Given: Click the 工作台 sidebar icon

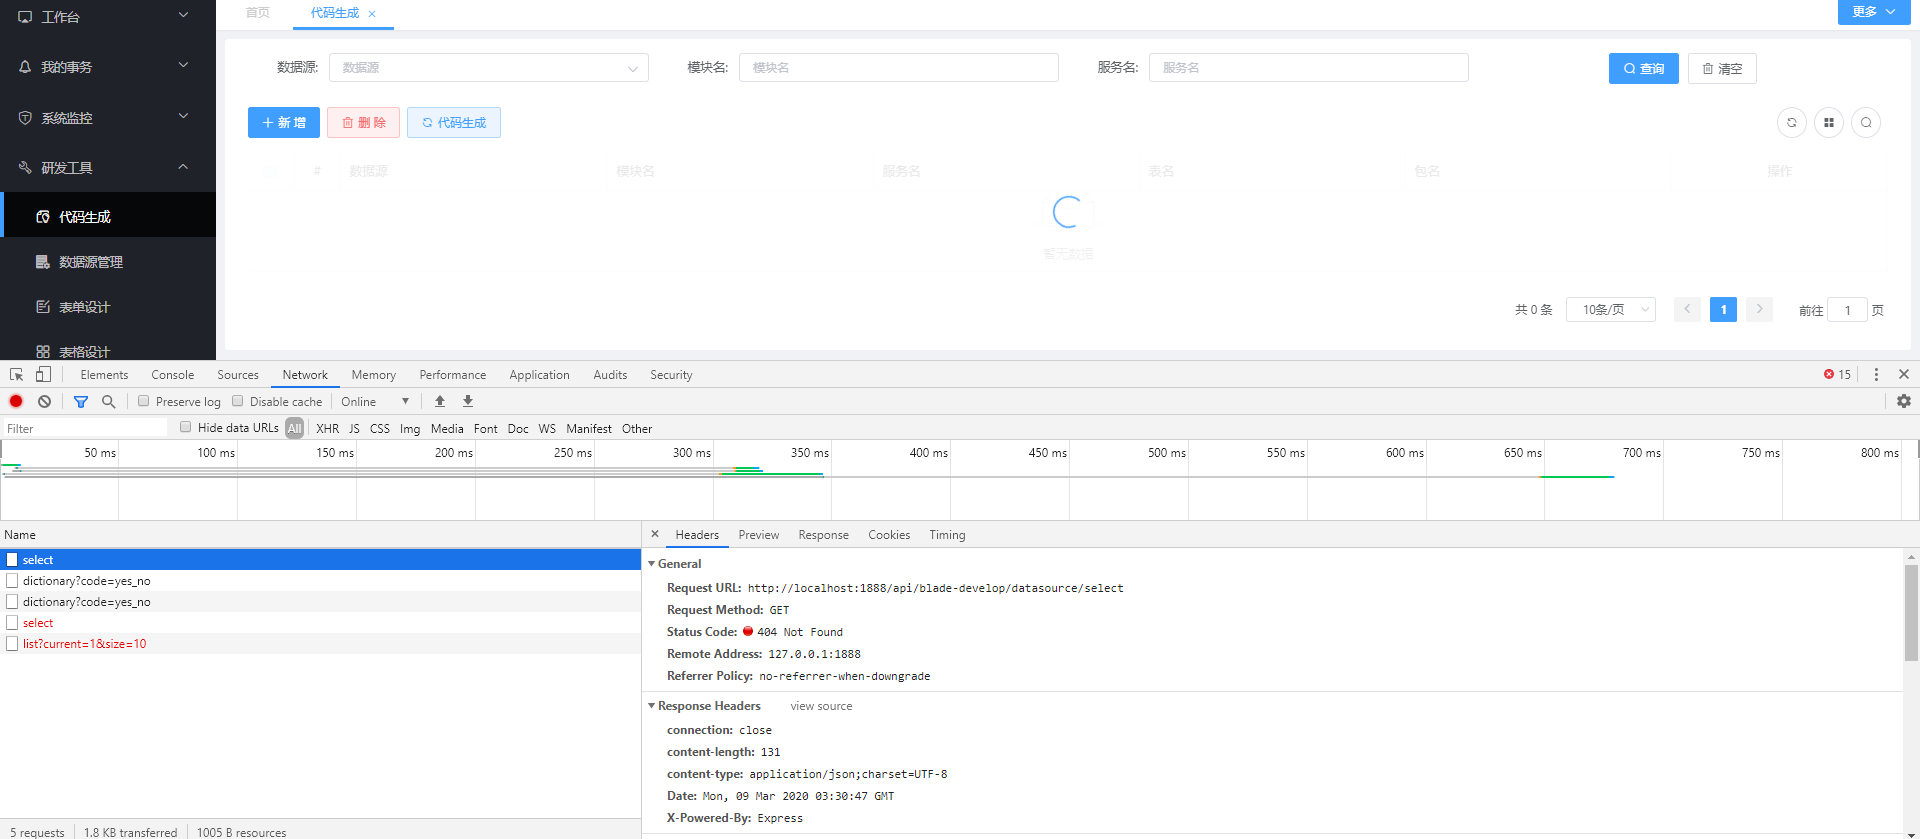Looking at the screenshot, I should pos(25,16).
